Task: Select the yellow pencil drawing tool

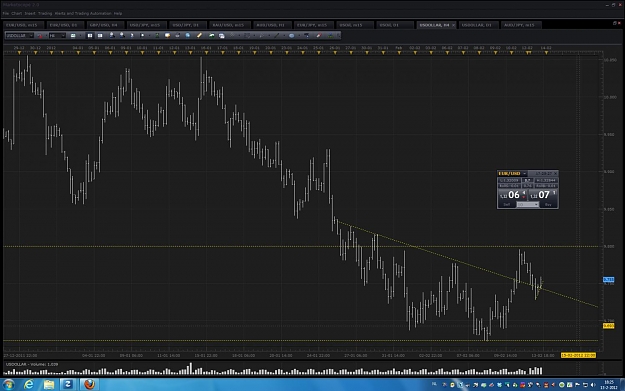Action: [x=199, y=35]
